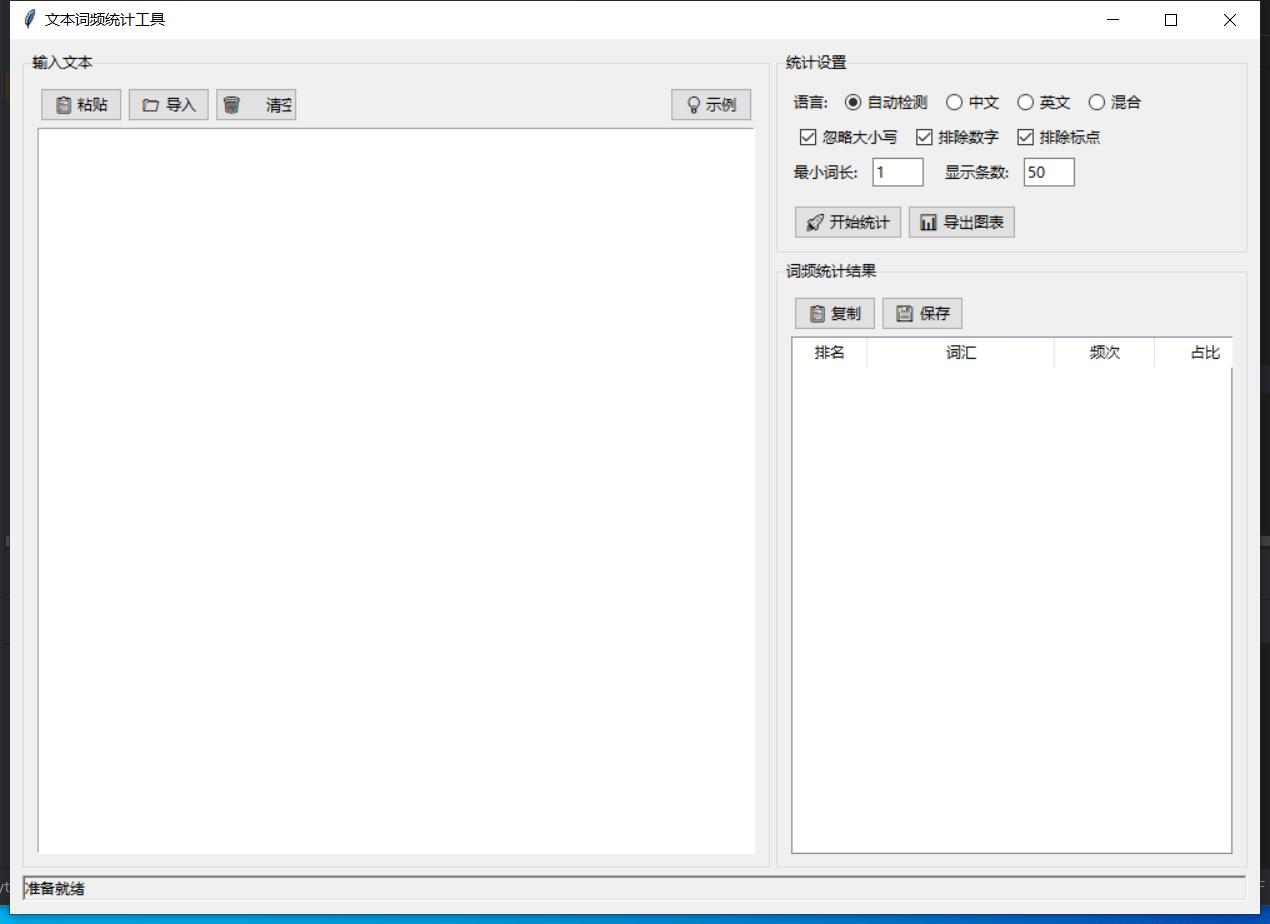Select the 中文 language radio button
The width and height of the screenshot is (1270, 924).
(x=973, y=102)
